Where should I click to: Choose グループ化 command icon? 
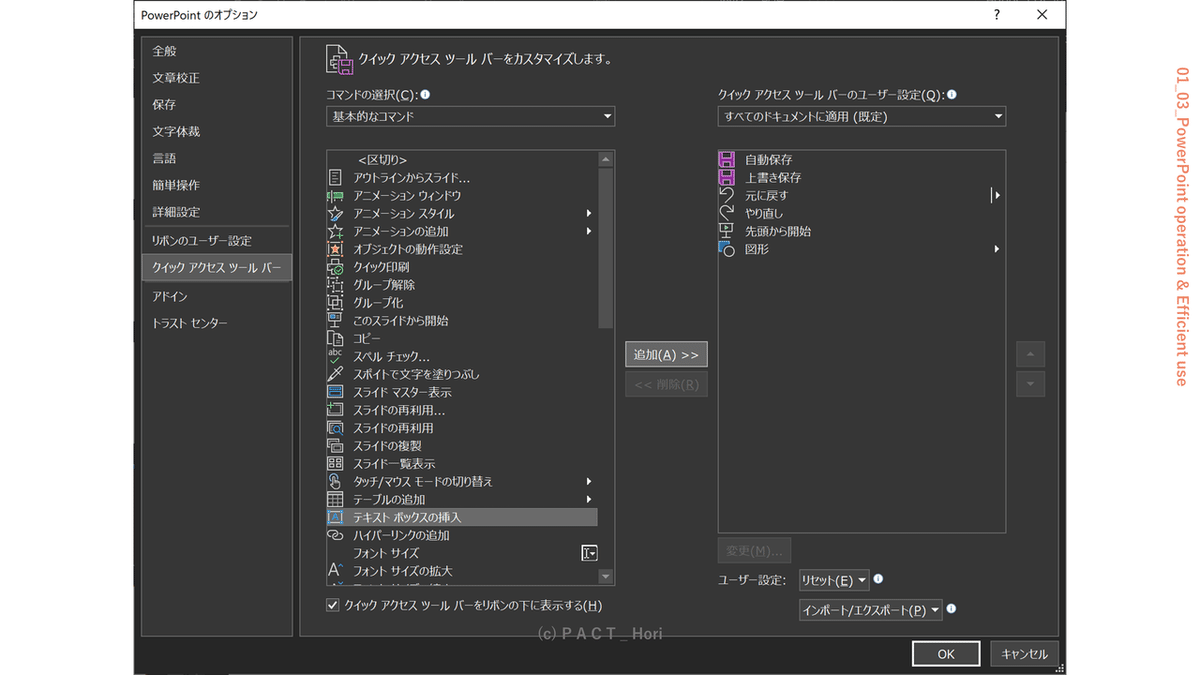[x=335, y=303]
